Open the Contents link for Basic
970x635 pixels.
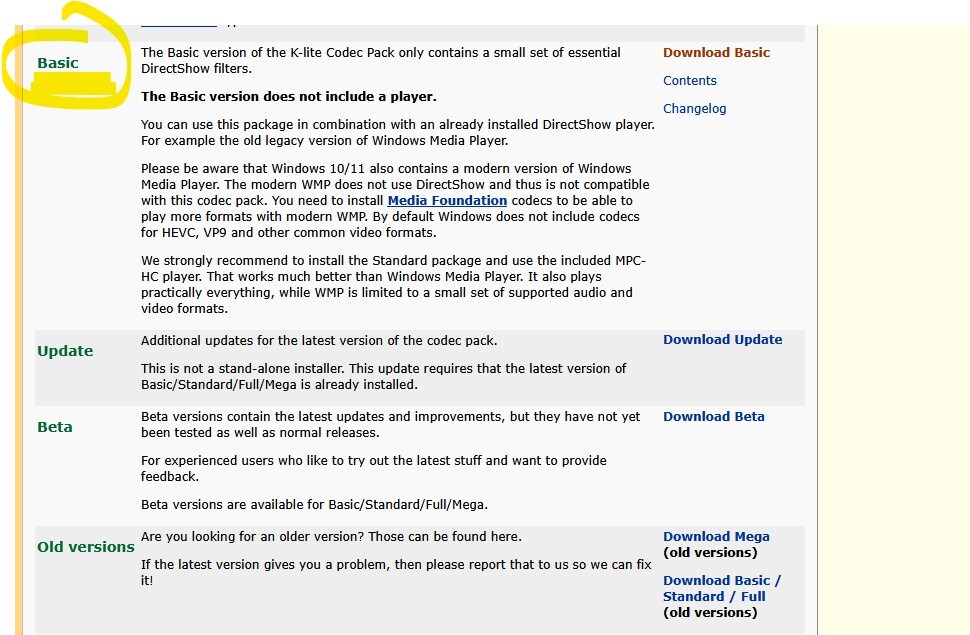pos(689,81)
